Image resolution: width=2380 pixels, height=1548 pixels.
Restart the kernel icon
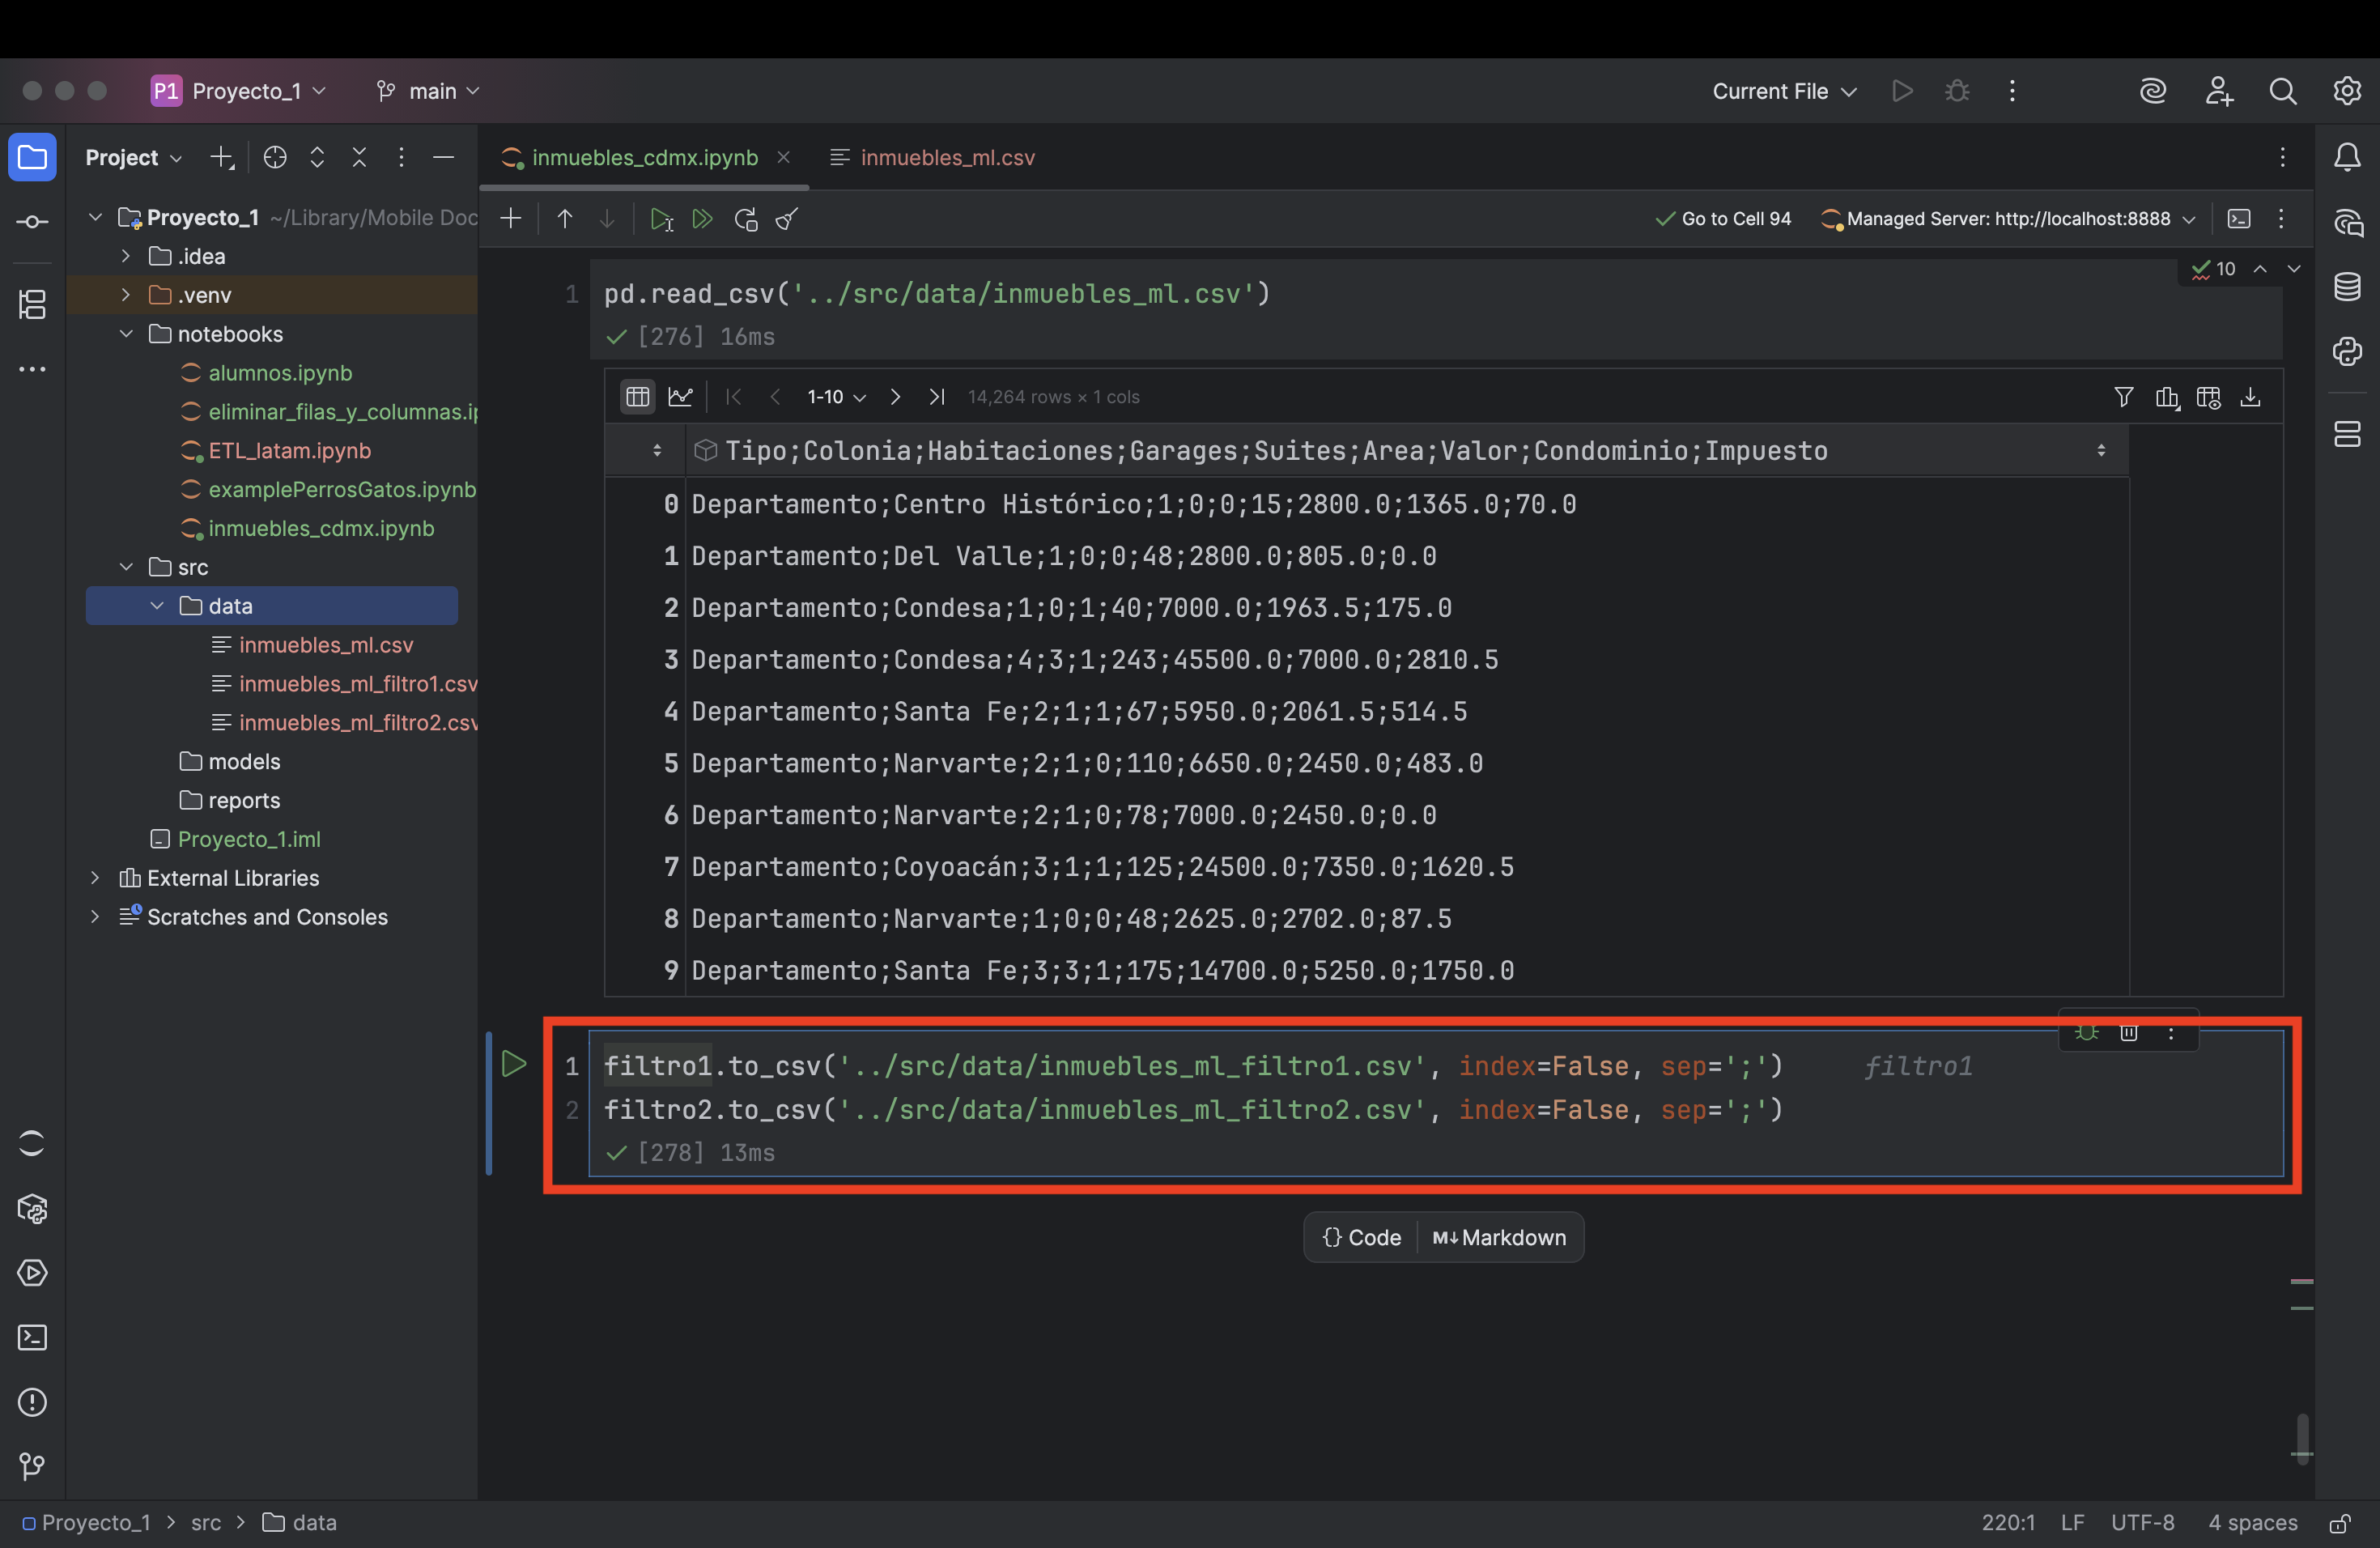click(x=746, y=219)
